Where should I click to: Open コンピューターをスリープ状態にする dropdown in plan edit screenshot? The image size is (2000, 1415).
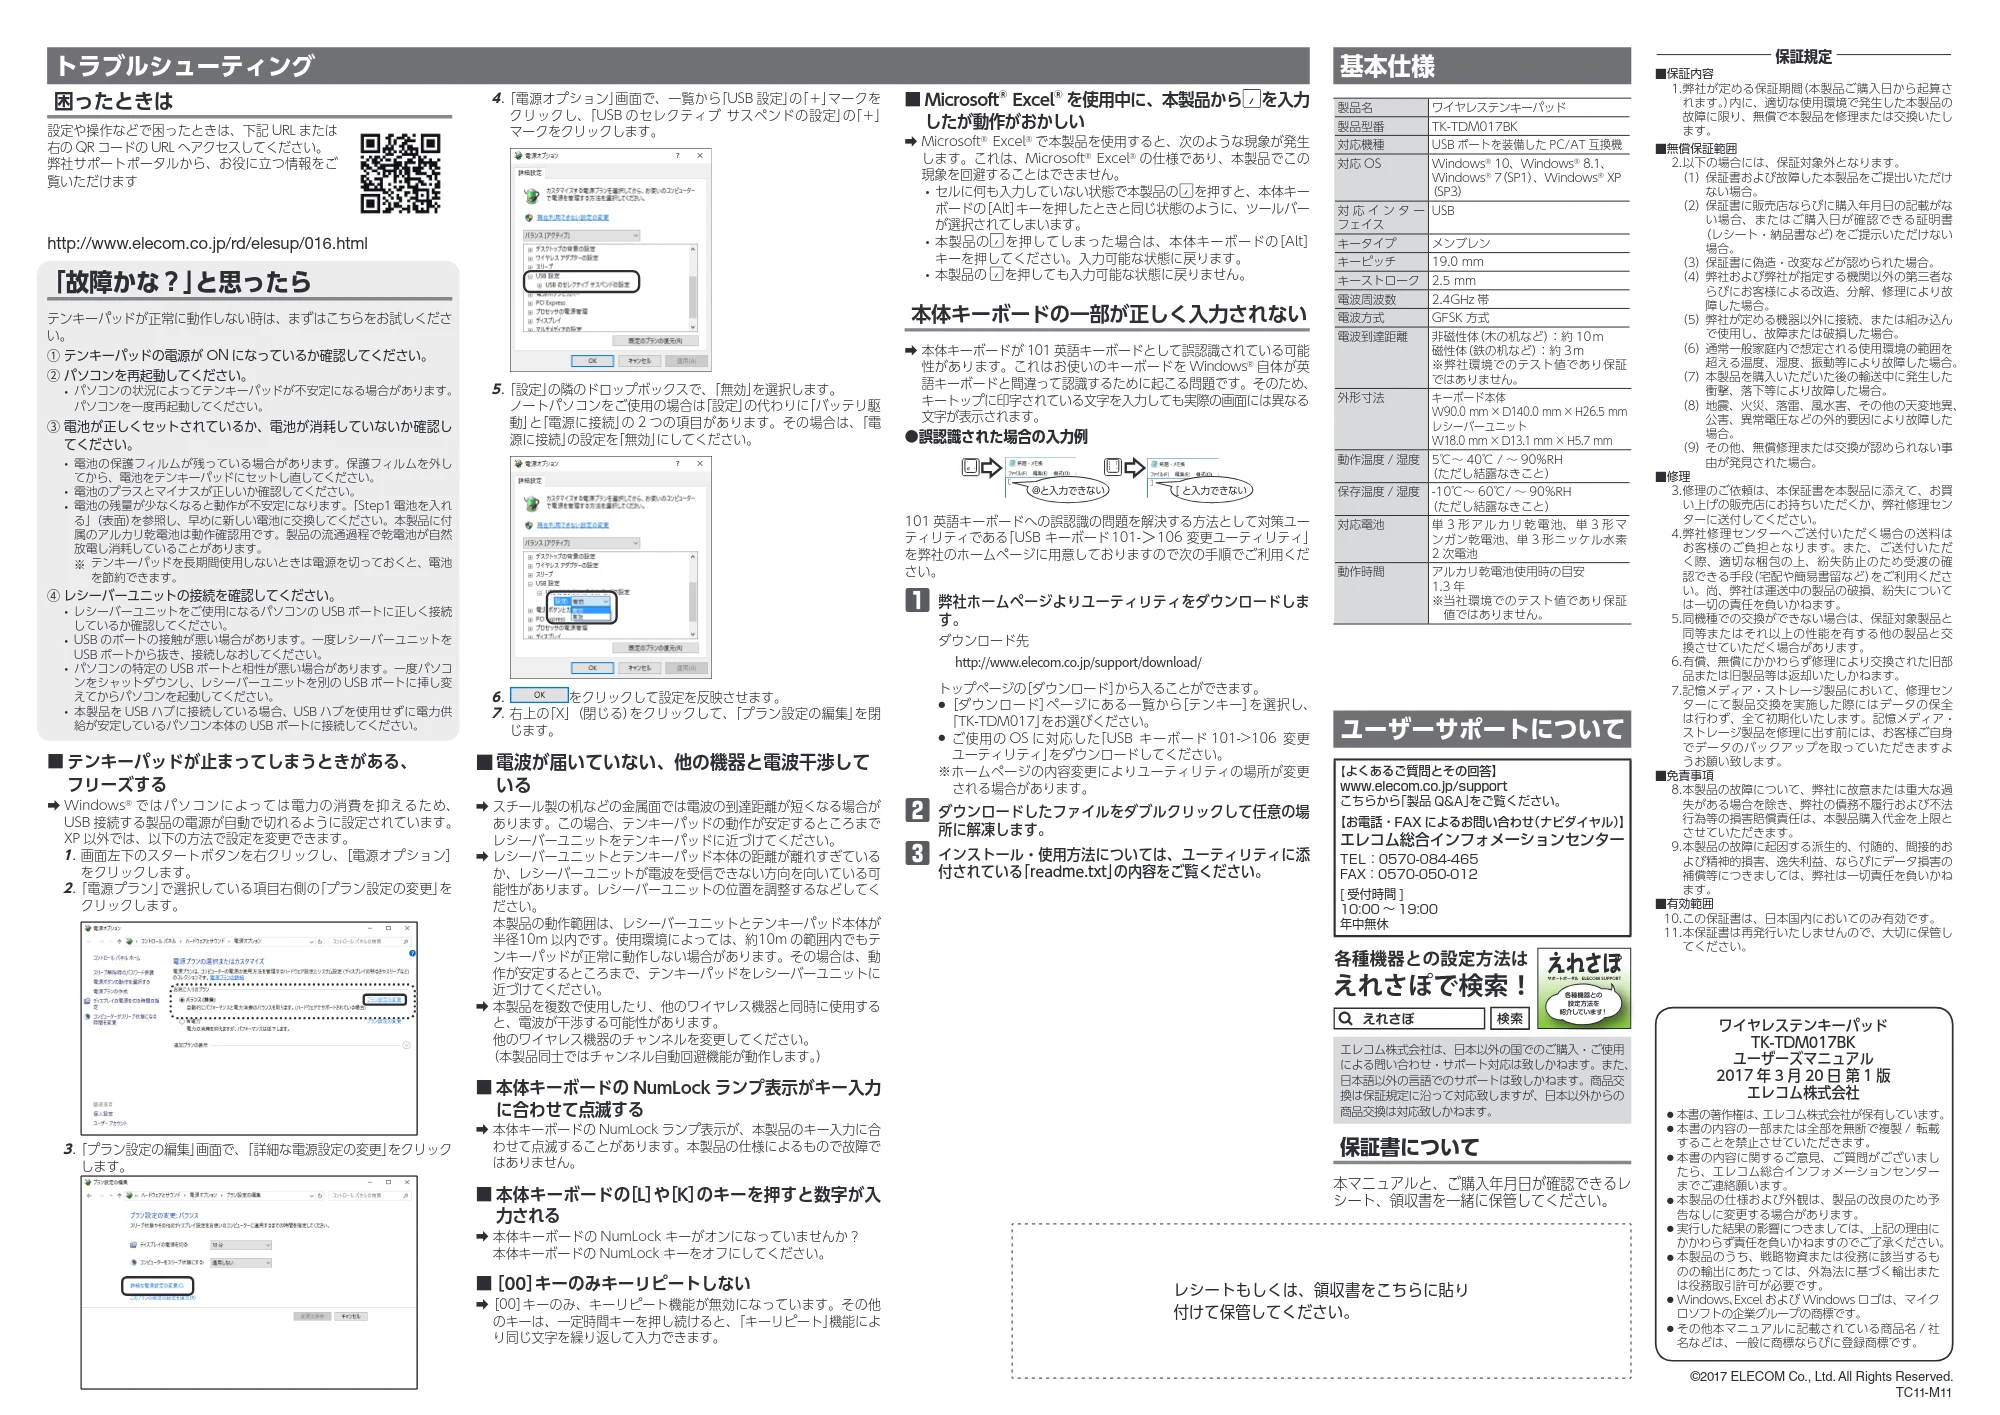241,1263
